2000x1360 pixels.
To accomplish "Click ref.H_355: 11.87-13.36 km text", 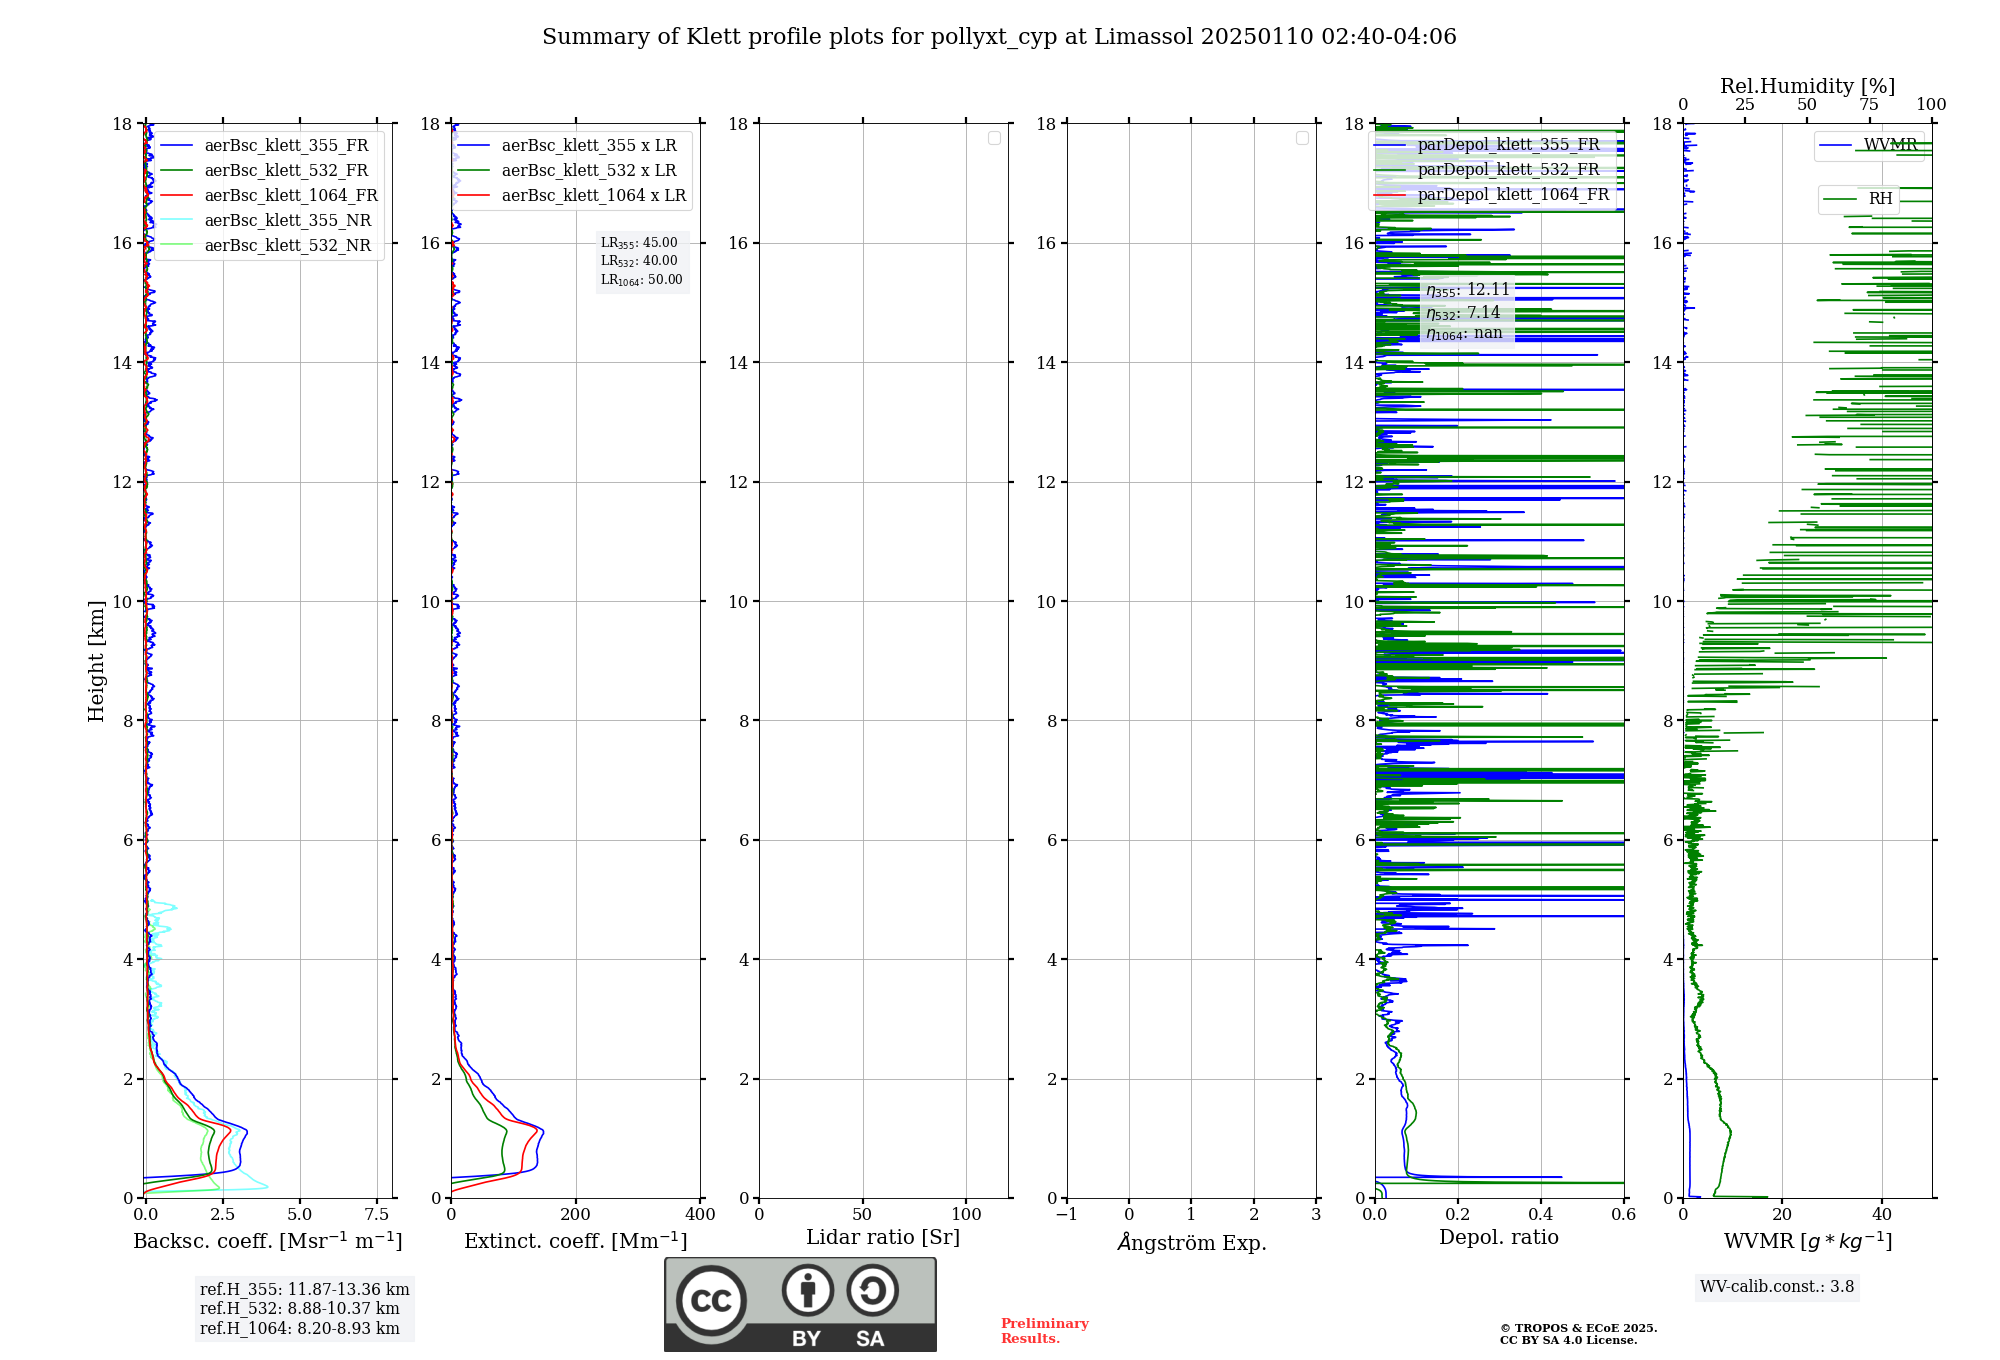I will [305, 1290].
